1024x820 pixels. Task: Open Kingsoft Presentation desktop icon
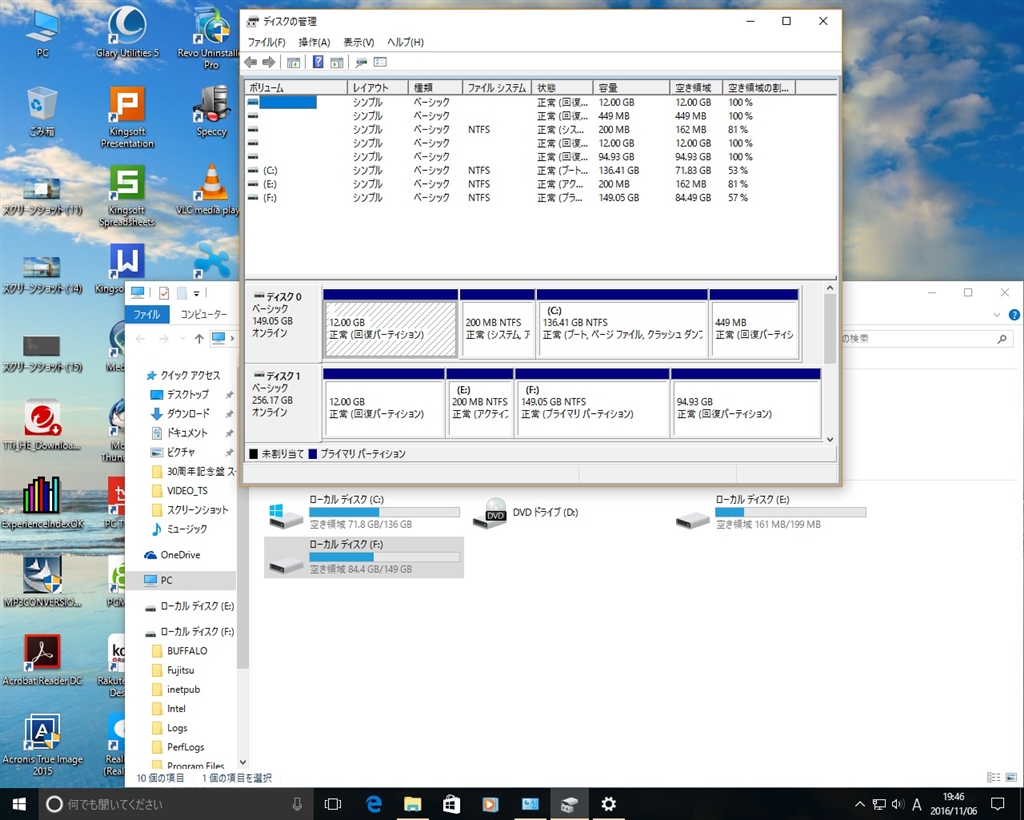(x=127, y=105)
